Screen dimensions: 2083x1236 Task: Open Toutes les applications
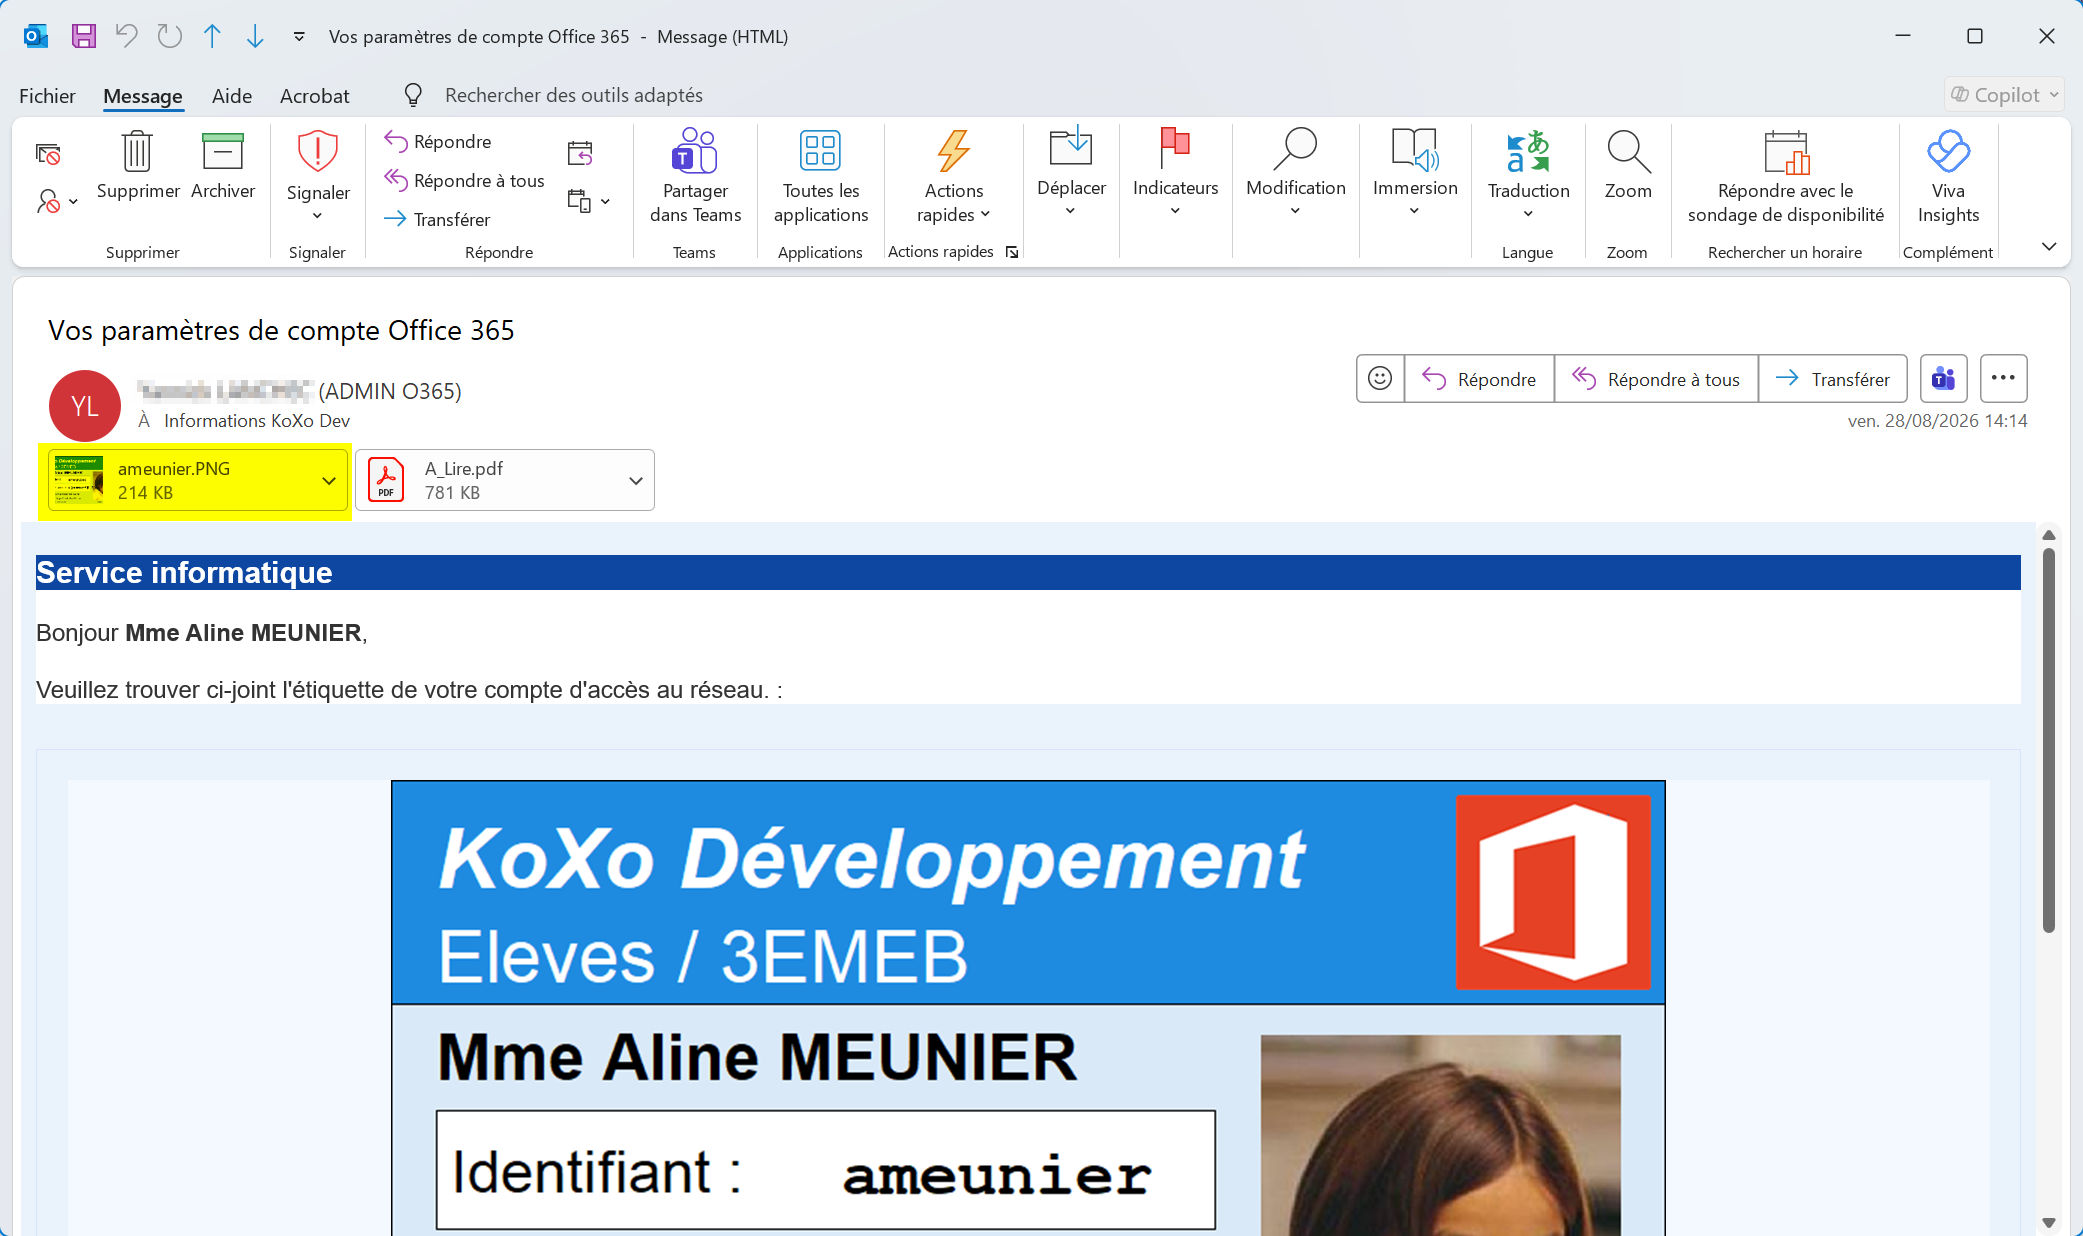click(x=821, y=177)
